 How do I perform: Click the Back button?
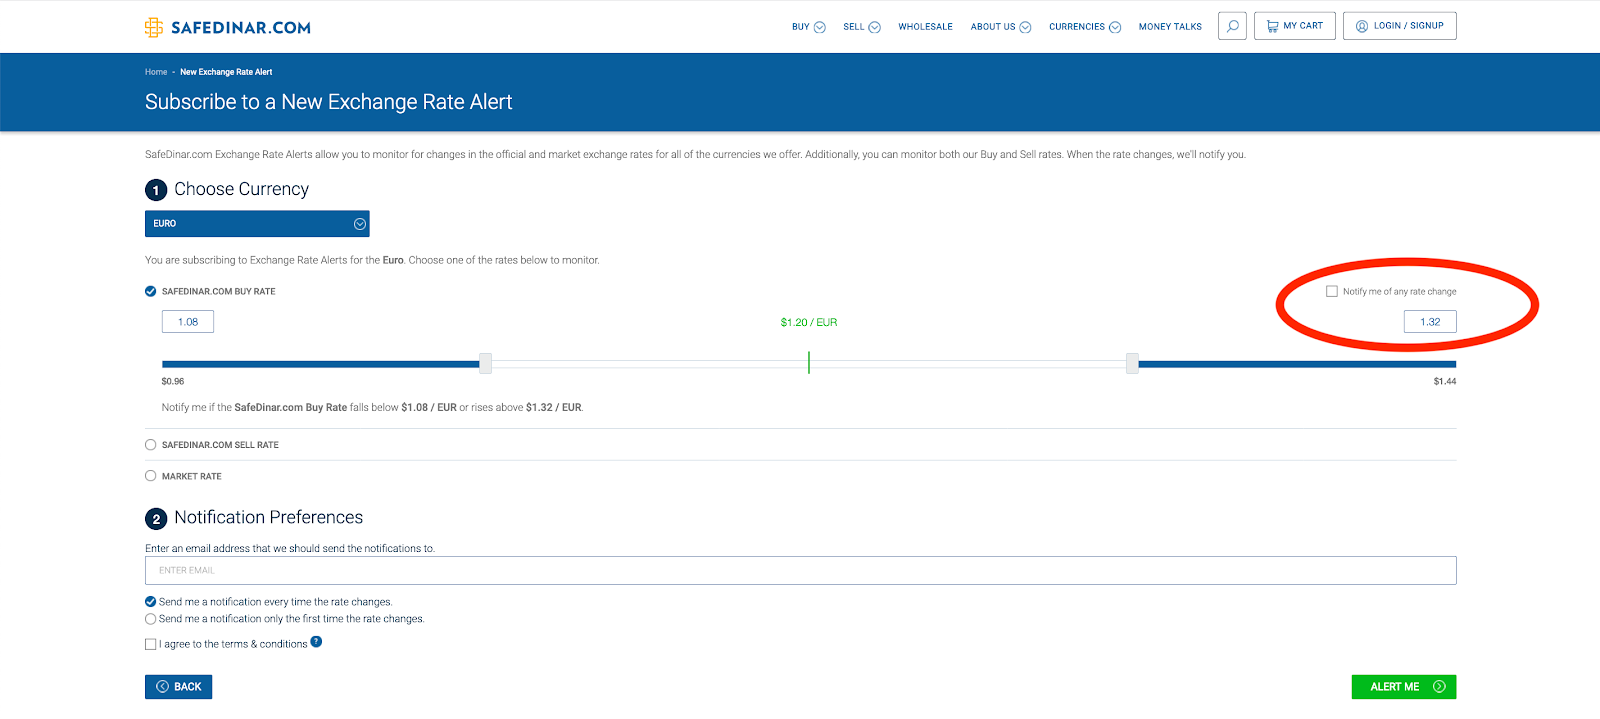178,687
